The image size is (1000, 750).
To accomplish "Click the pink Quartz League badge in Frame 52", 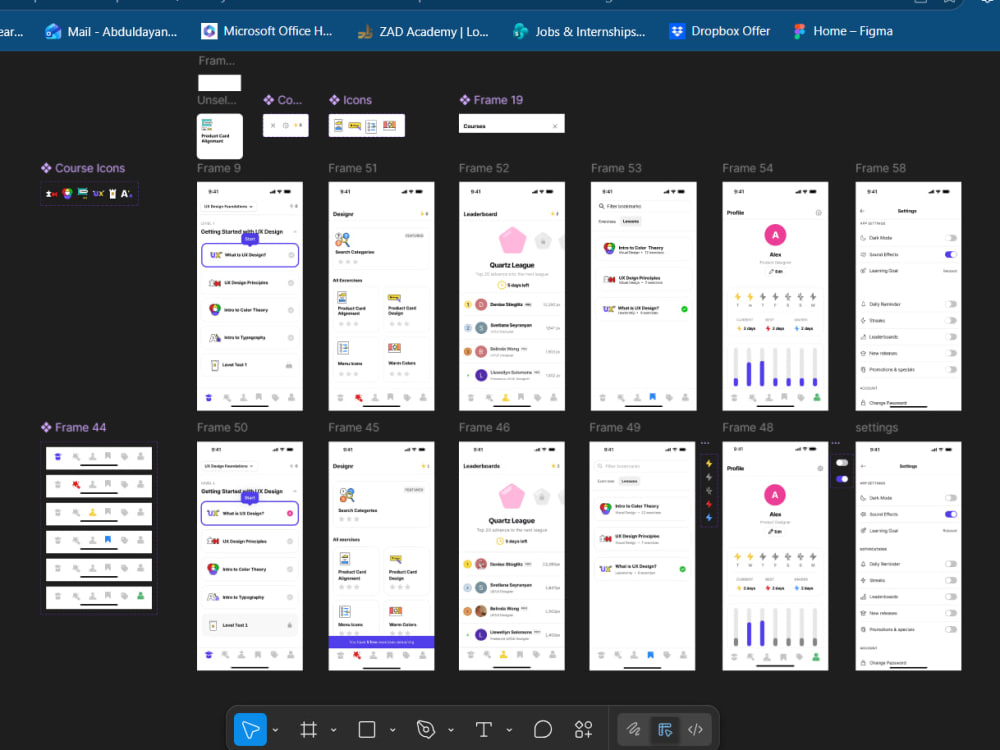I will coord(512,240).
